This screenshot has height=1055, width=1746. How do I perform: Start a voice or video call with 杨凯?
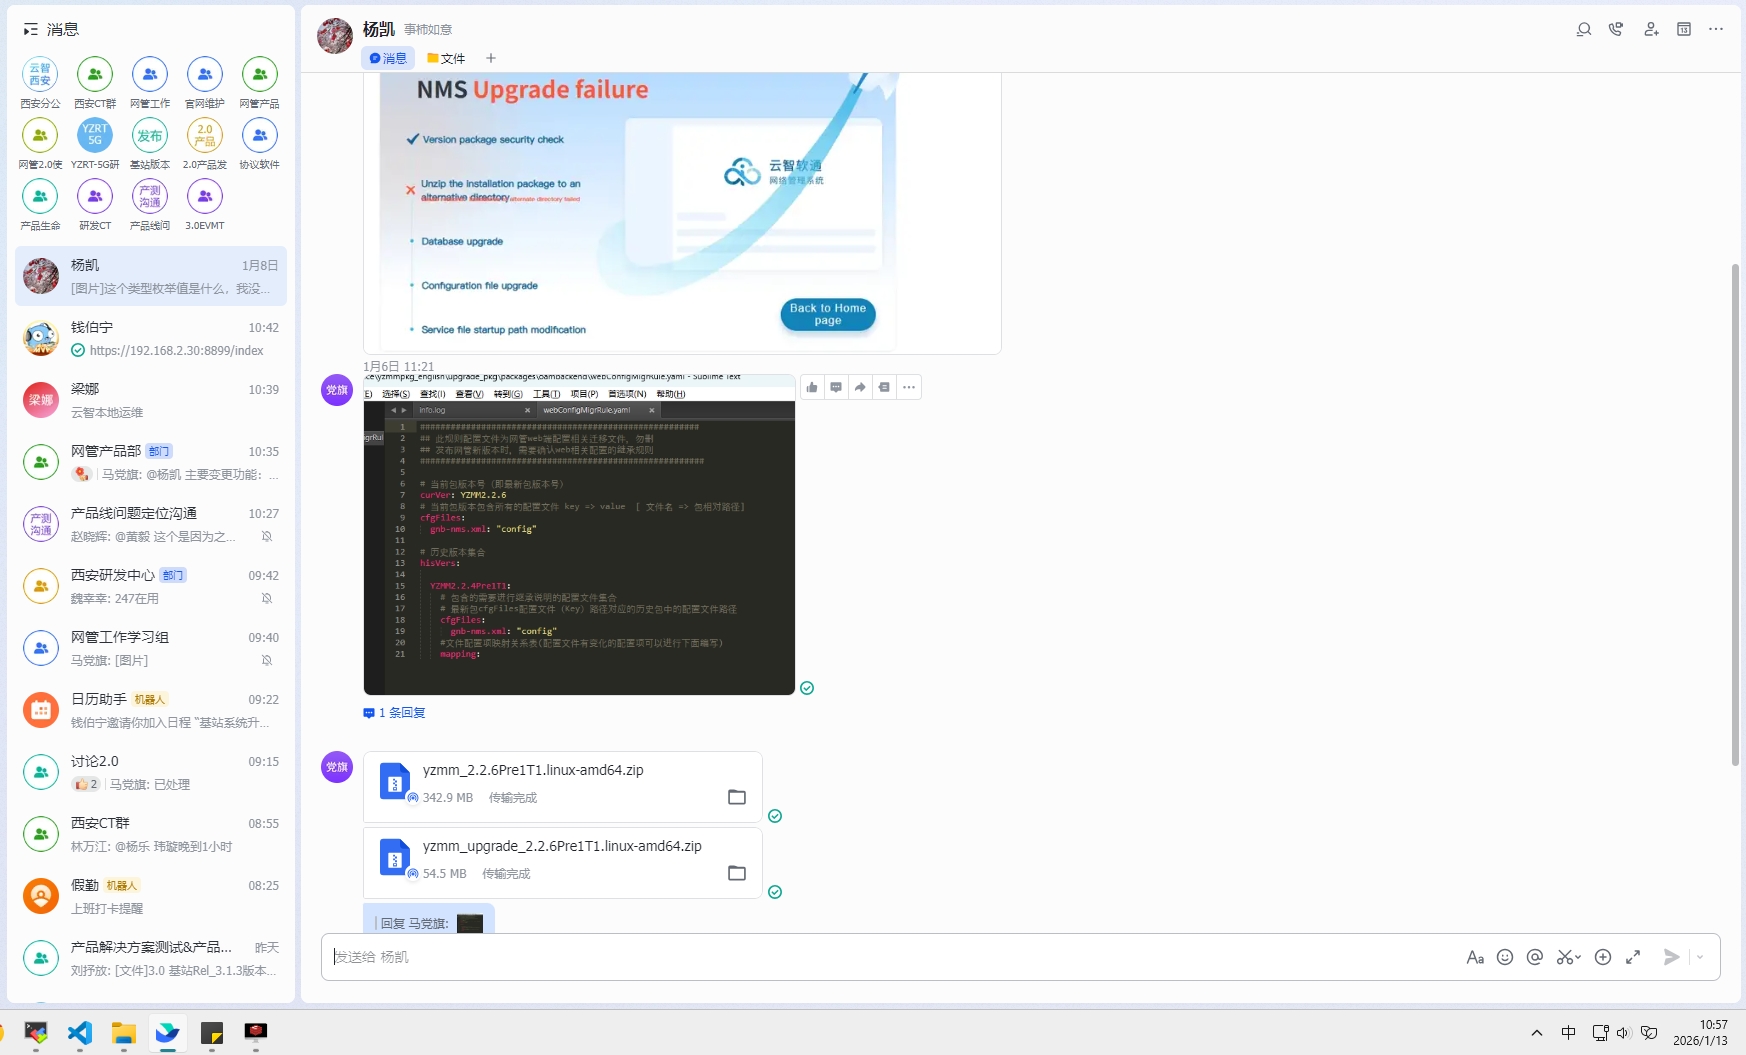click(x=1616, y=30)
